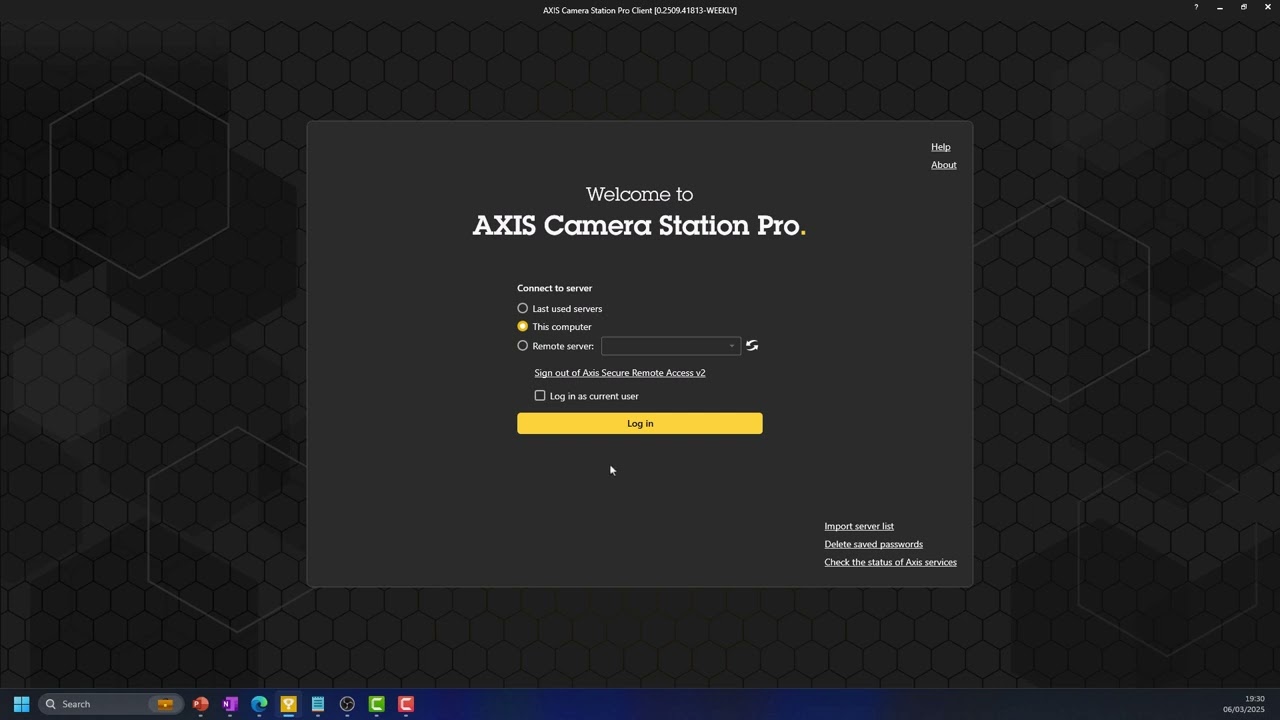Close the AXIS Camera Station Pro Client

click(1268, 7)
